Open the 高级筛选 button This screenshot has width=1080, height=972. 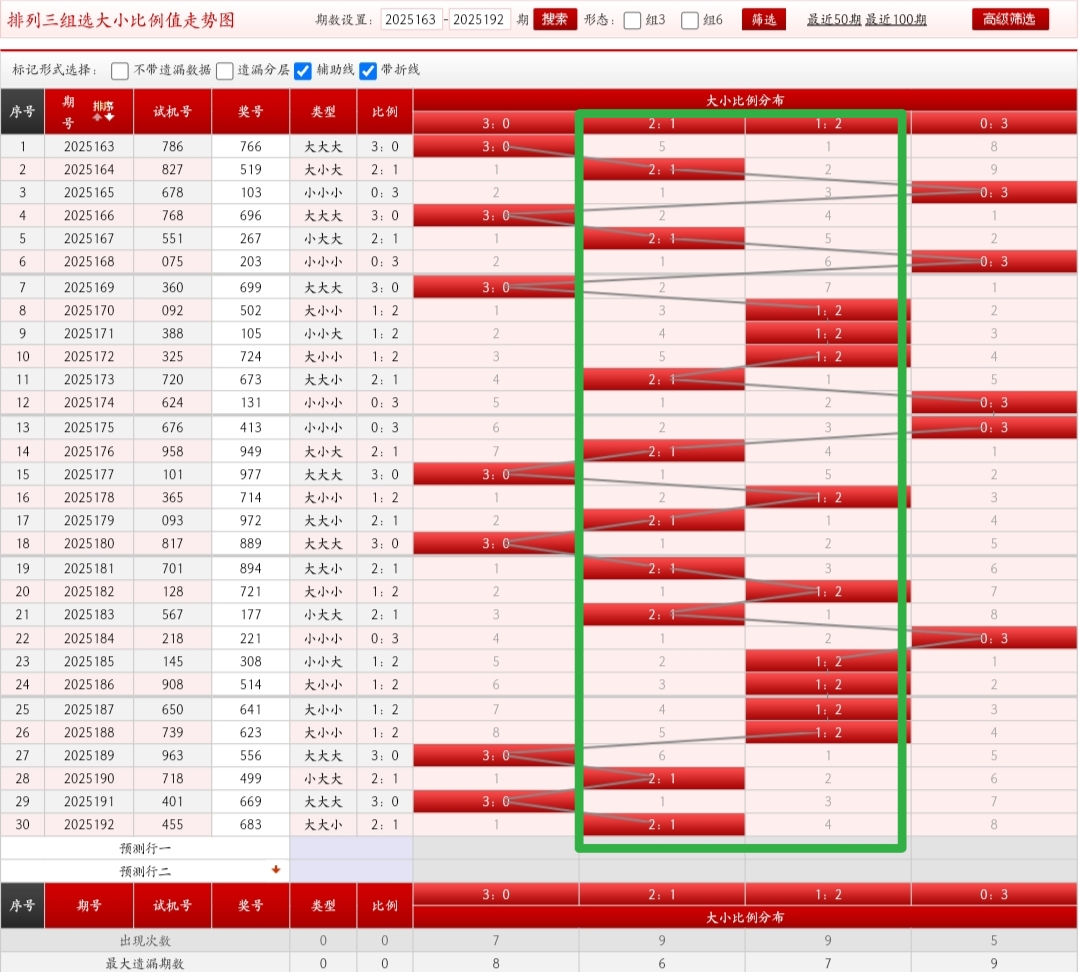[x=1010, y=19]
